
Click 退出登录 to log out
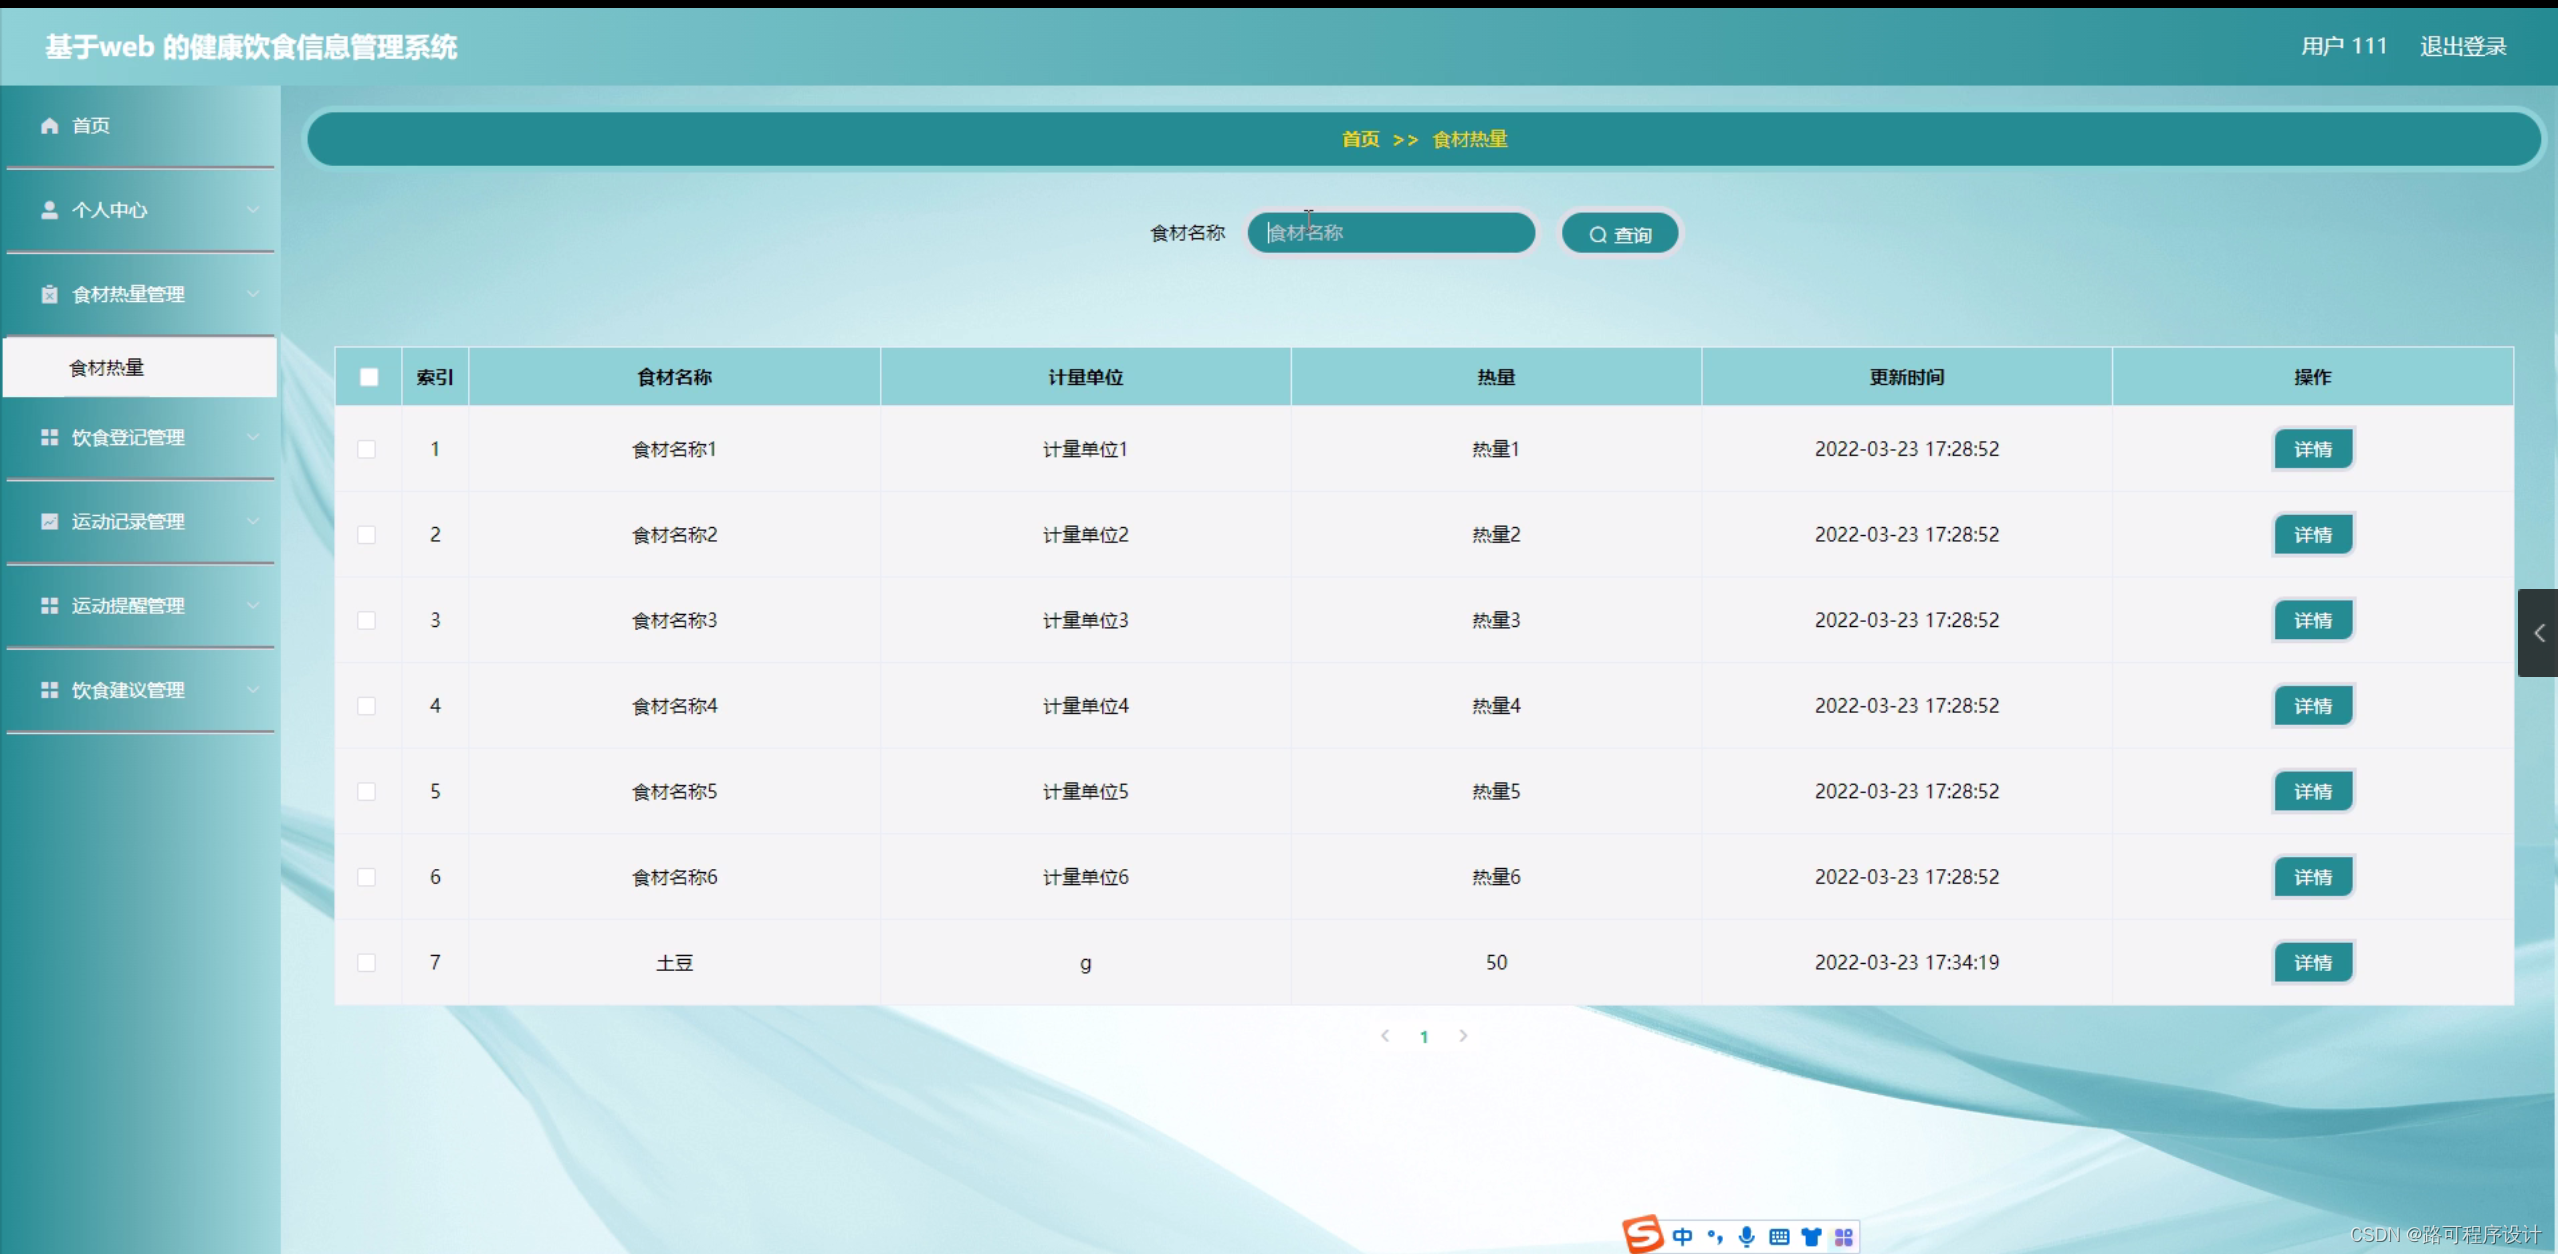pyautogui.click(x=2462, y=46)
